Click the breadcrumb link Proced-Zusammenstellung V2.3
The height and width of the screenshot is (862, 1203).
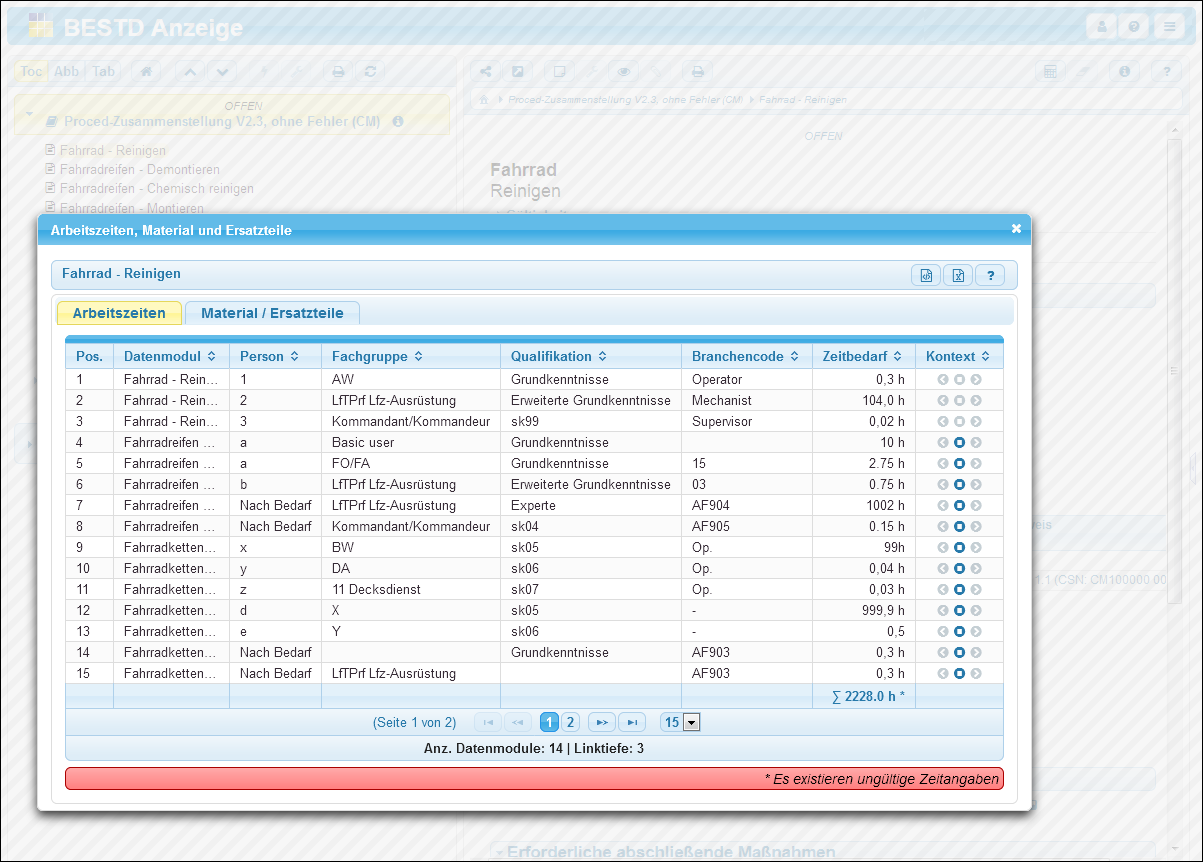[x=625, y=100]
